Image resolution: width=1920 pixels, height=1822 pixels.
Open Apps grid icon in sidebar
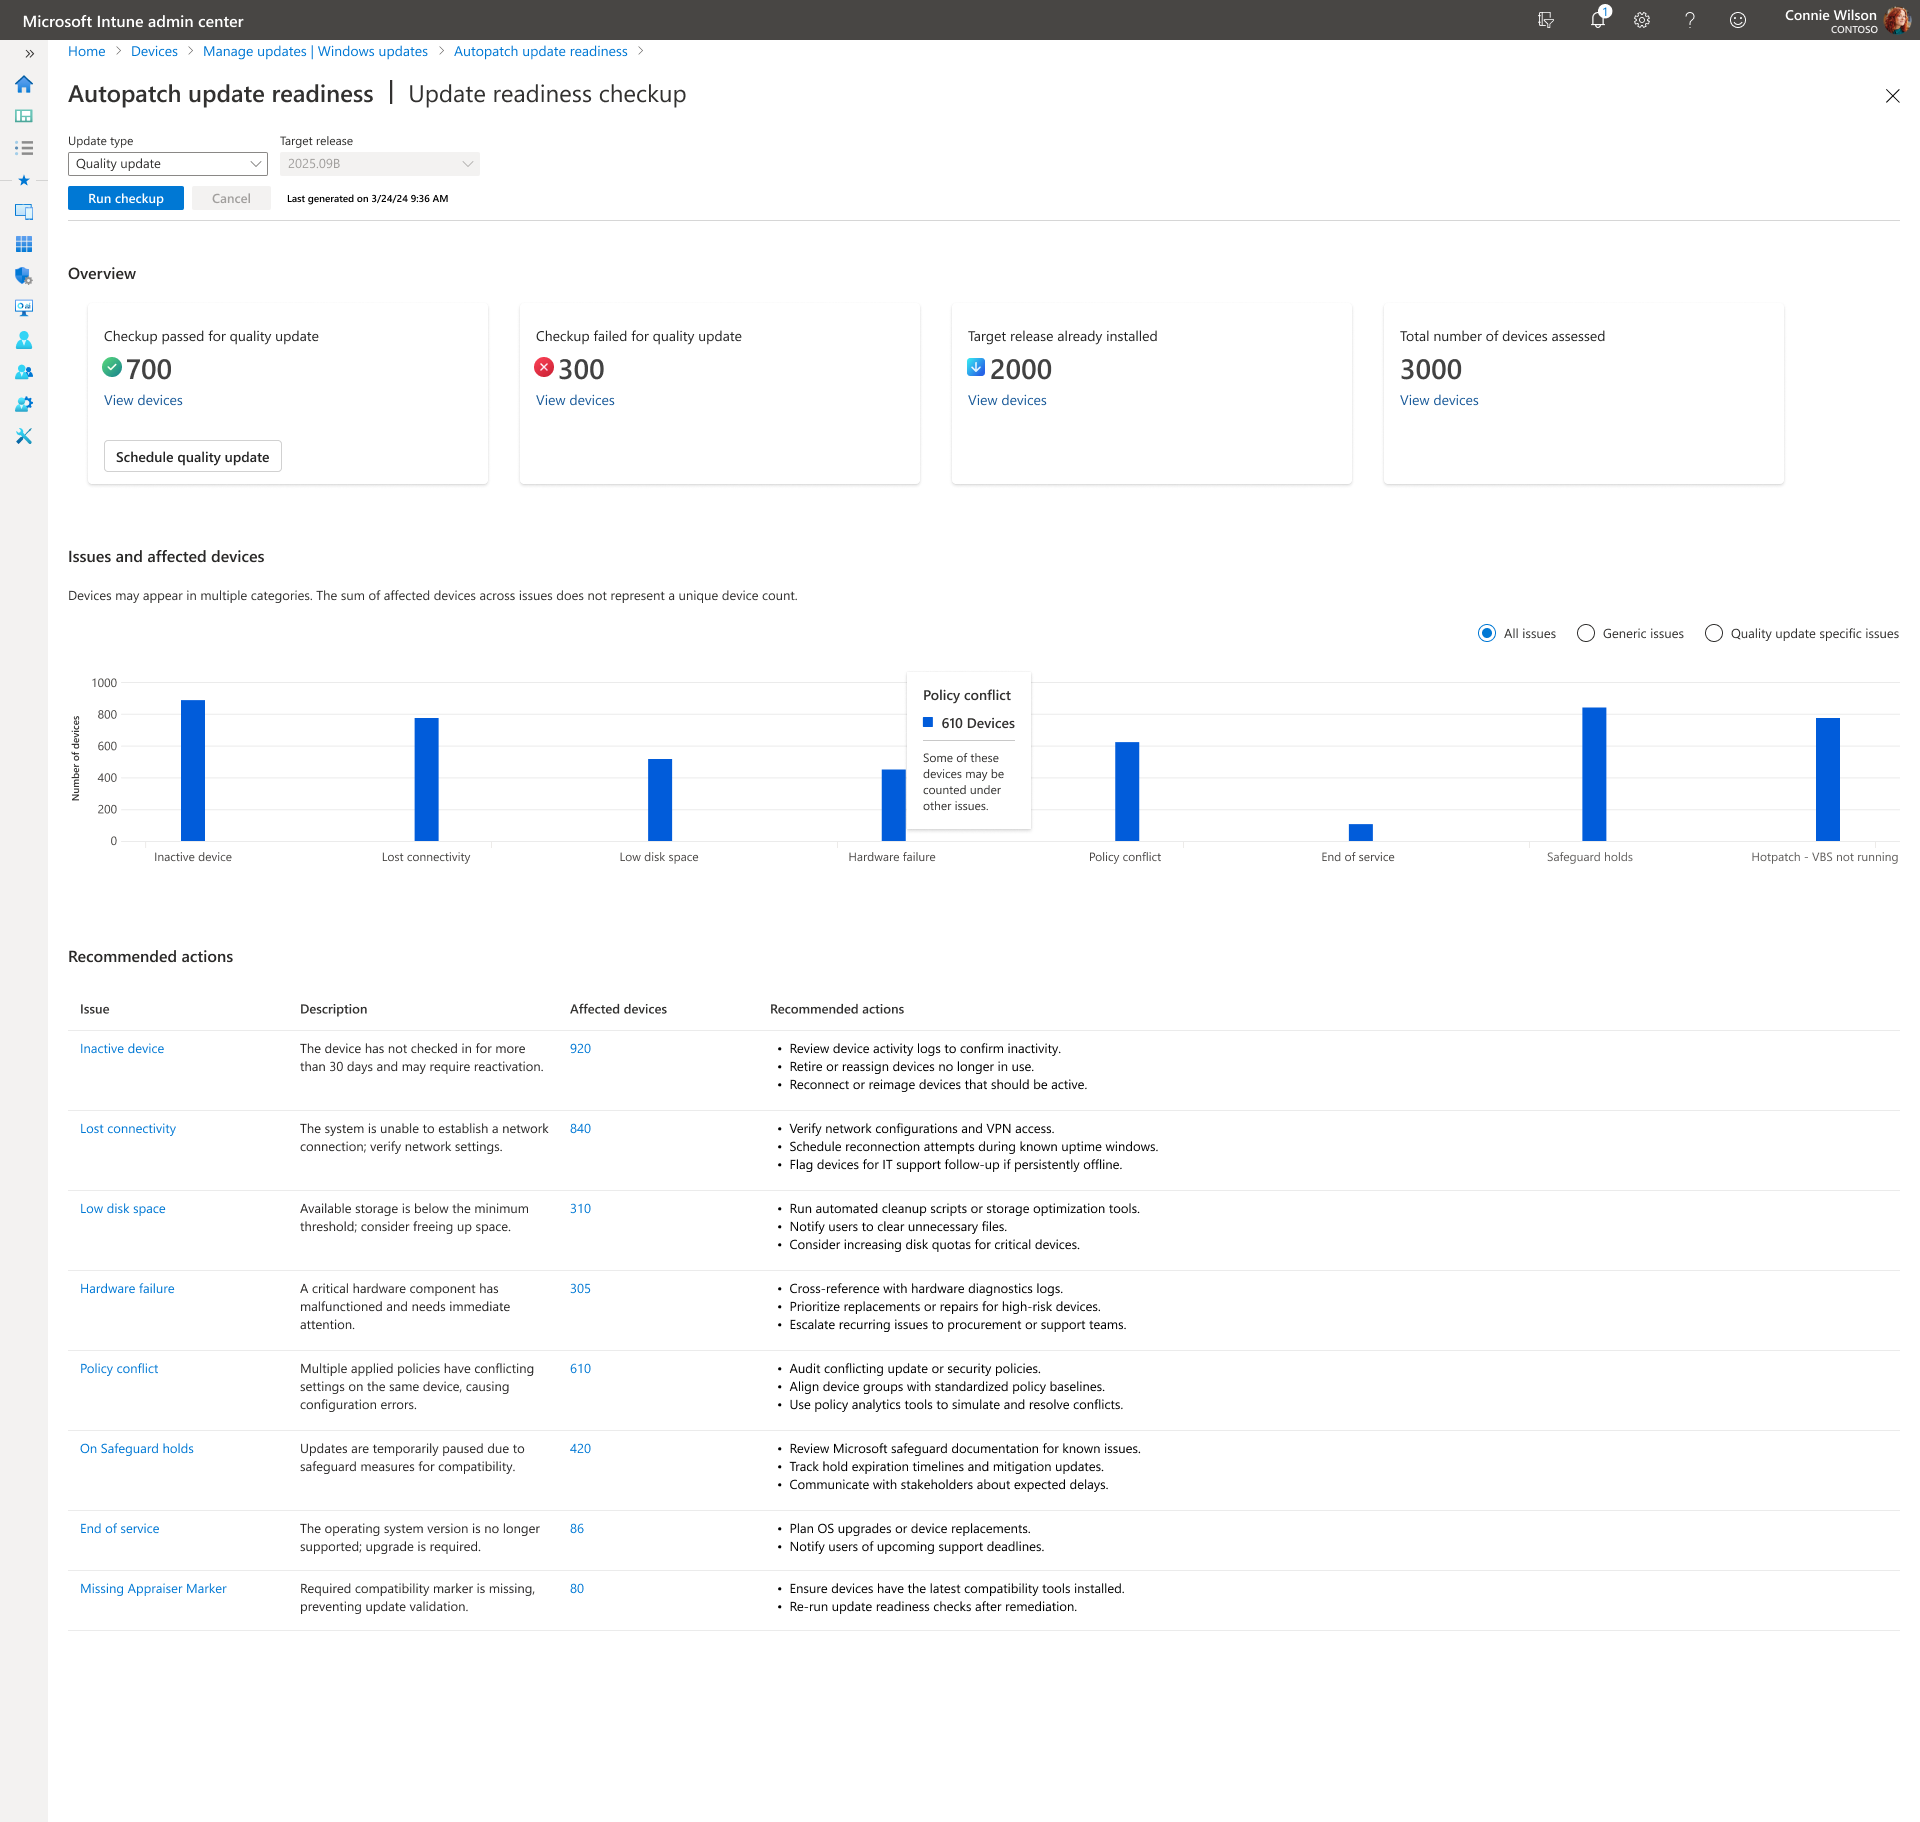click(24, 244)
